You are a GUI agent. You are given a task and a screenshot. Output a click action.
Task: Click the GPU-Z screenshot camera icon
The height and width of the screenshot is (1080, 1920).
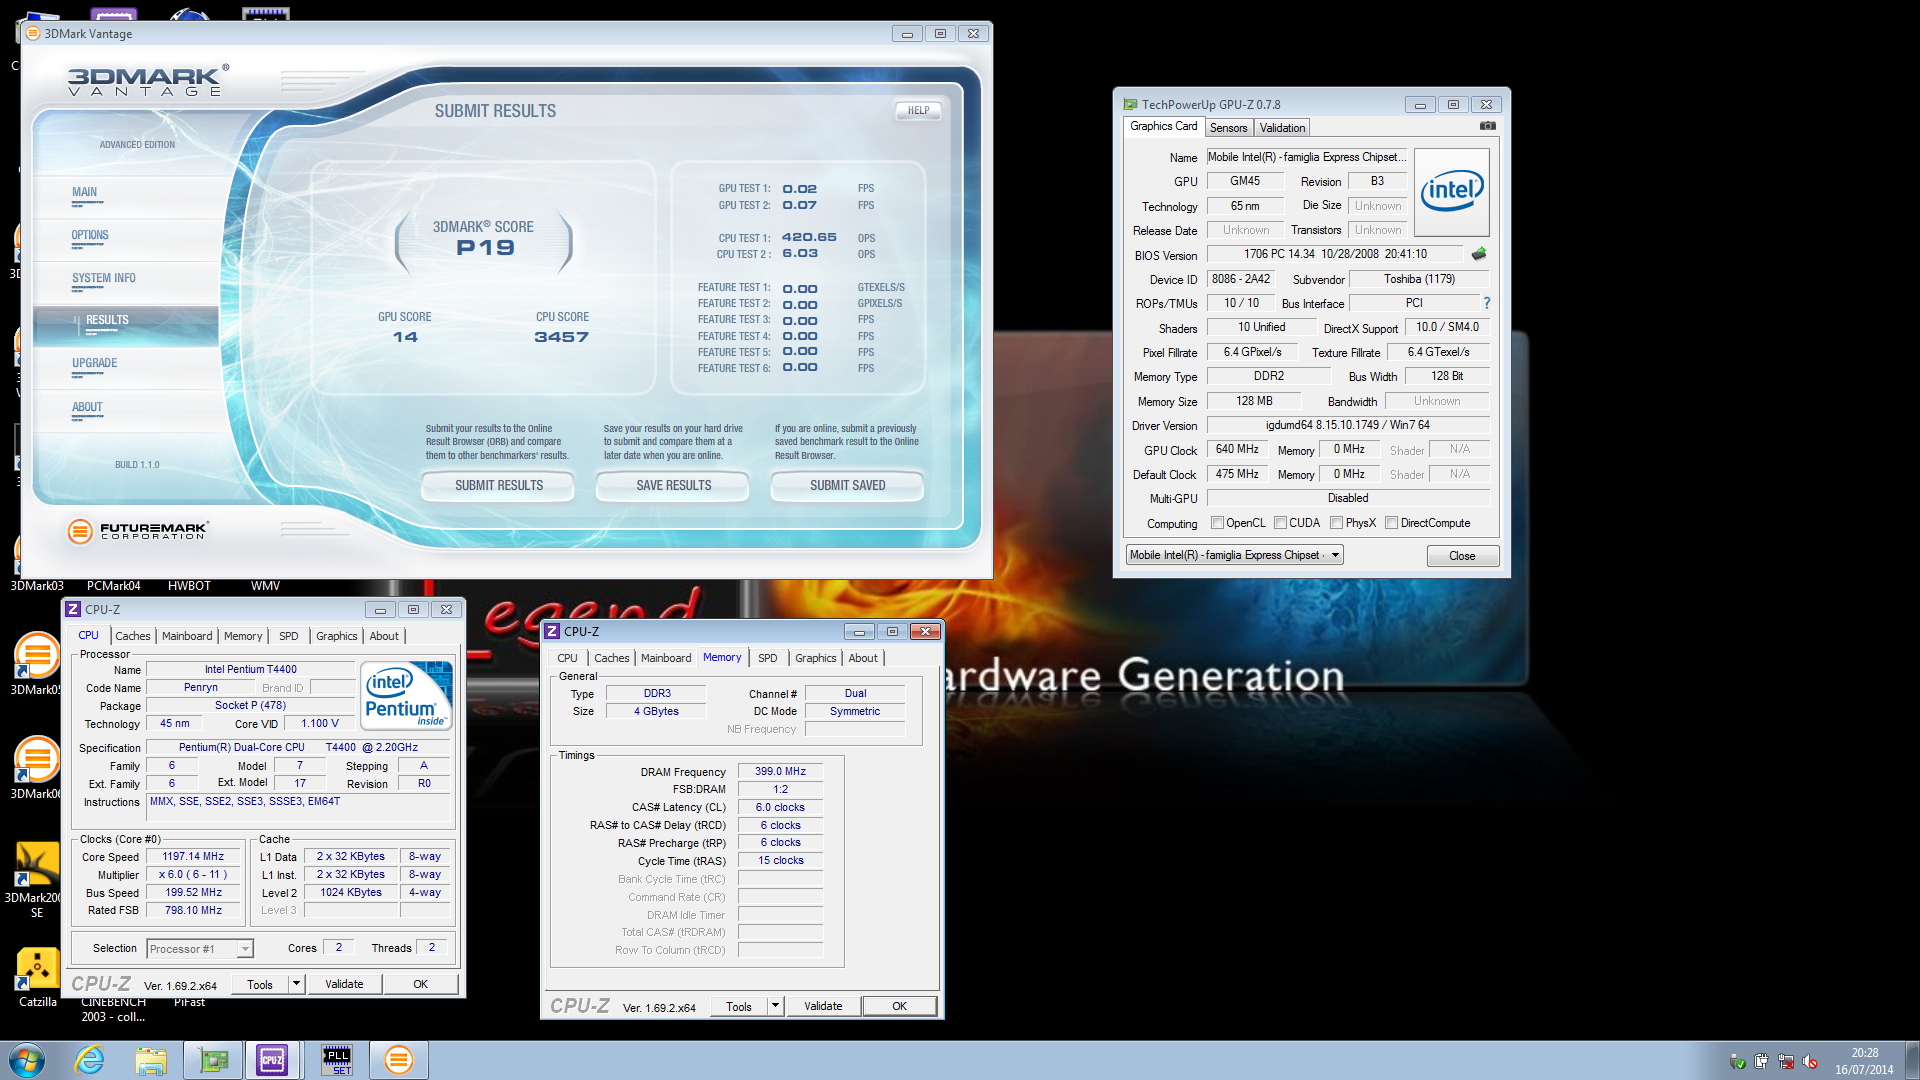pyautogui.click(x=1487, y=126)
